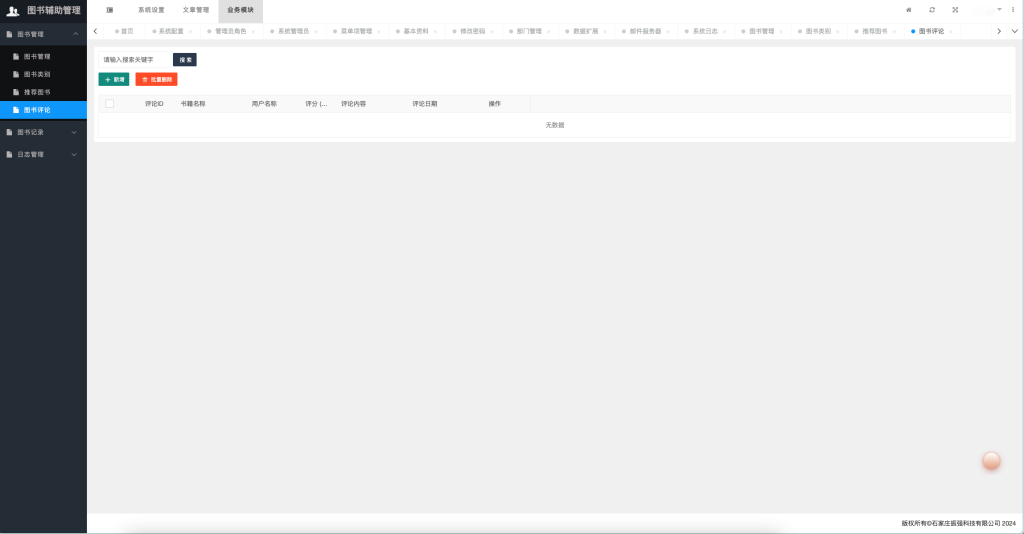The width and height of the screenshot is (1024, 534).
Task: Click the orange floating circle button
Action: (x=991, y=460)
